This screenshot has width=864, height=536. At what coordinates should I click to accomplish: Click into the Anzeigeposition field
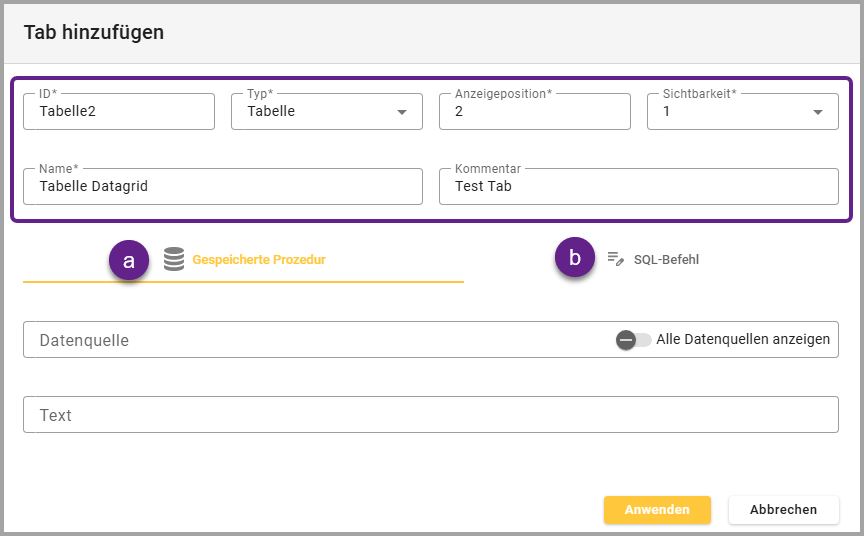[534, 112]
